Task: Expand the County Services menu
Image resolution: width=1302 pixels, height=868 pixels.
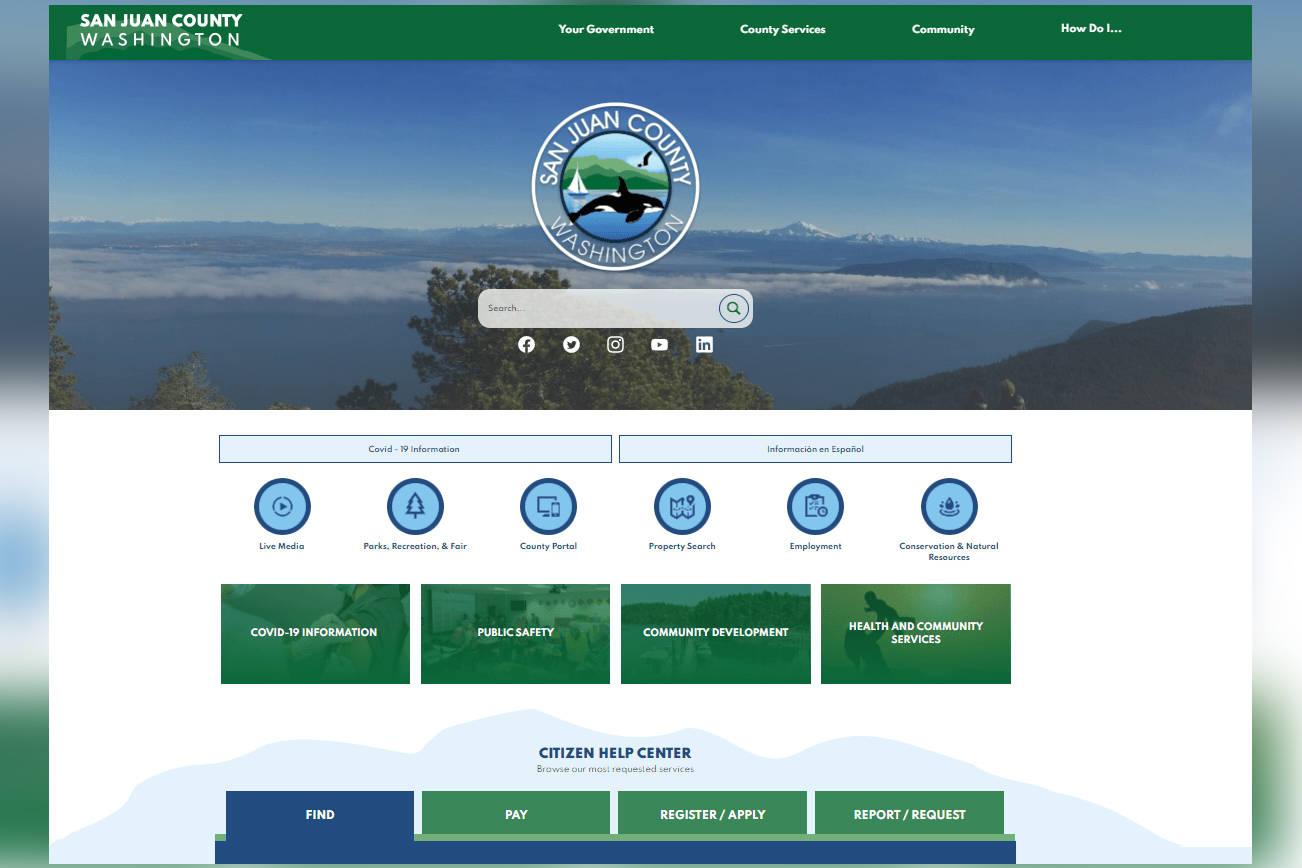Action: (x=782, y=30)
